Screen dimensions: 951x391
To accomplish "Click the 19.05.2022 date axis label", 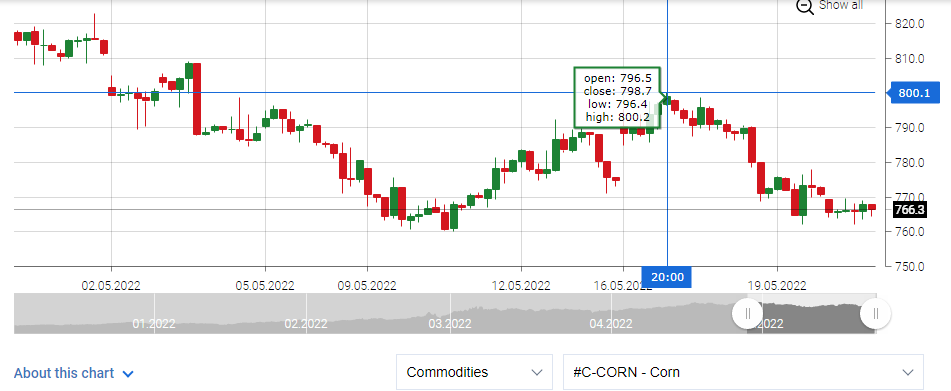I will point(778,286).
